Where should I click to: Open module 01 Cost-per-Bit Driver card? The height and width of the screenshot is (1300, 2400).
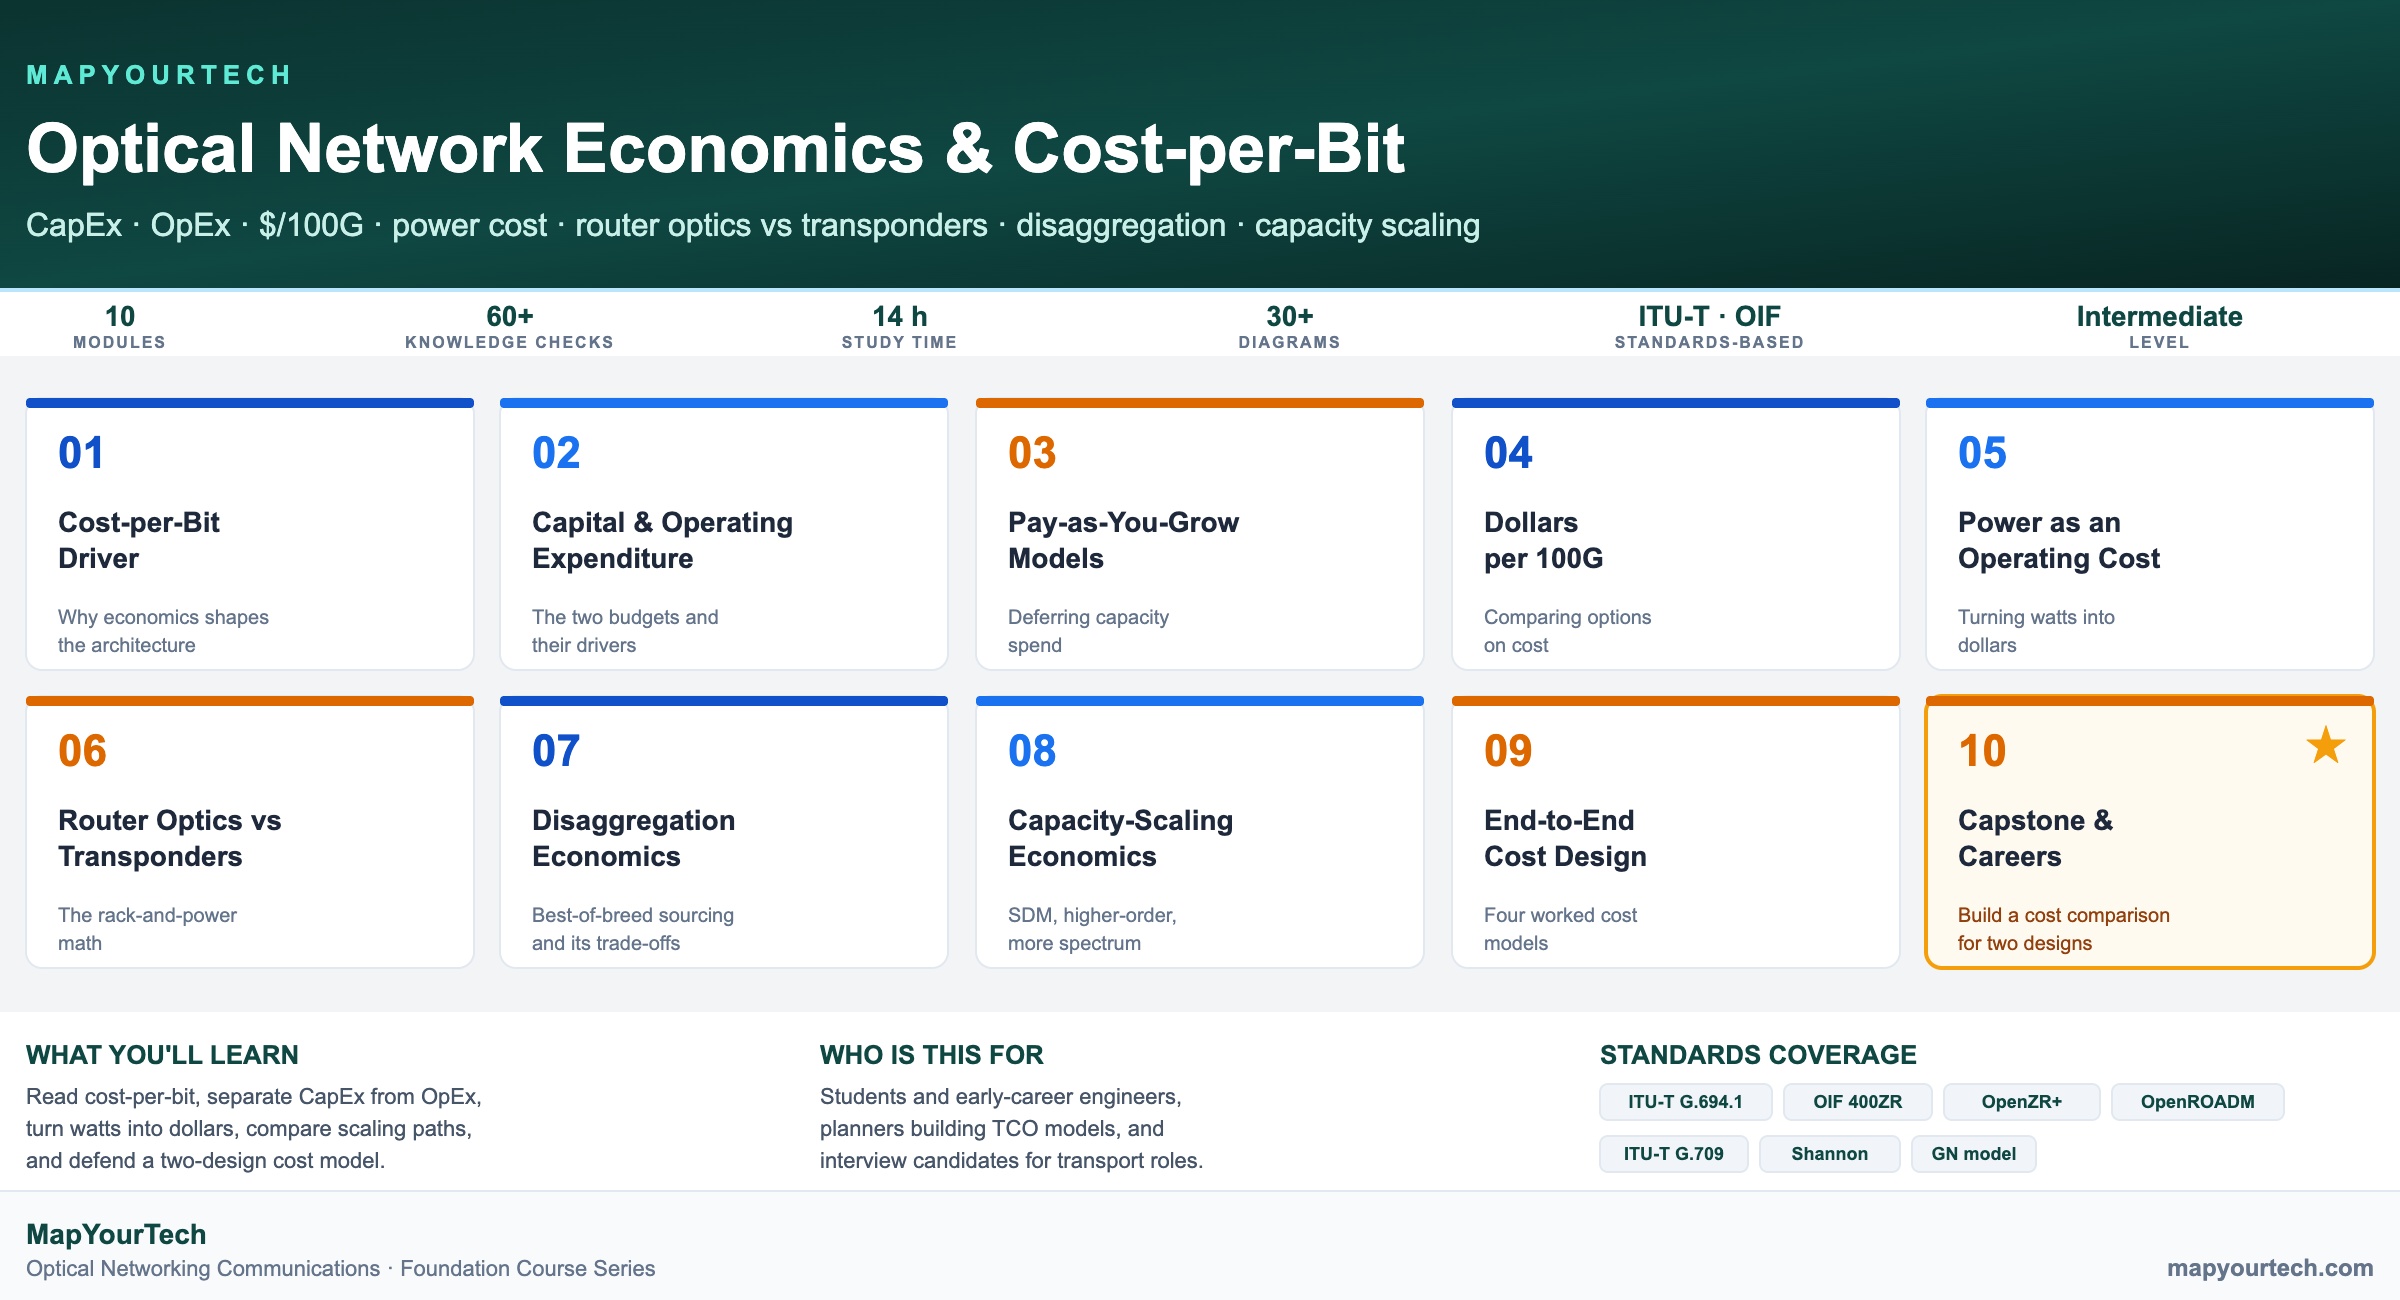250,534
